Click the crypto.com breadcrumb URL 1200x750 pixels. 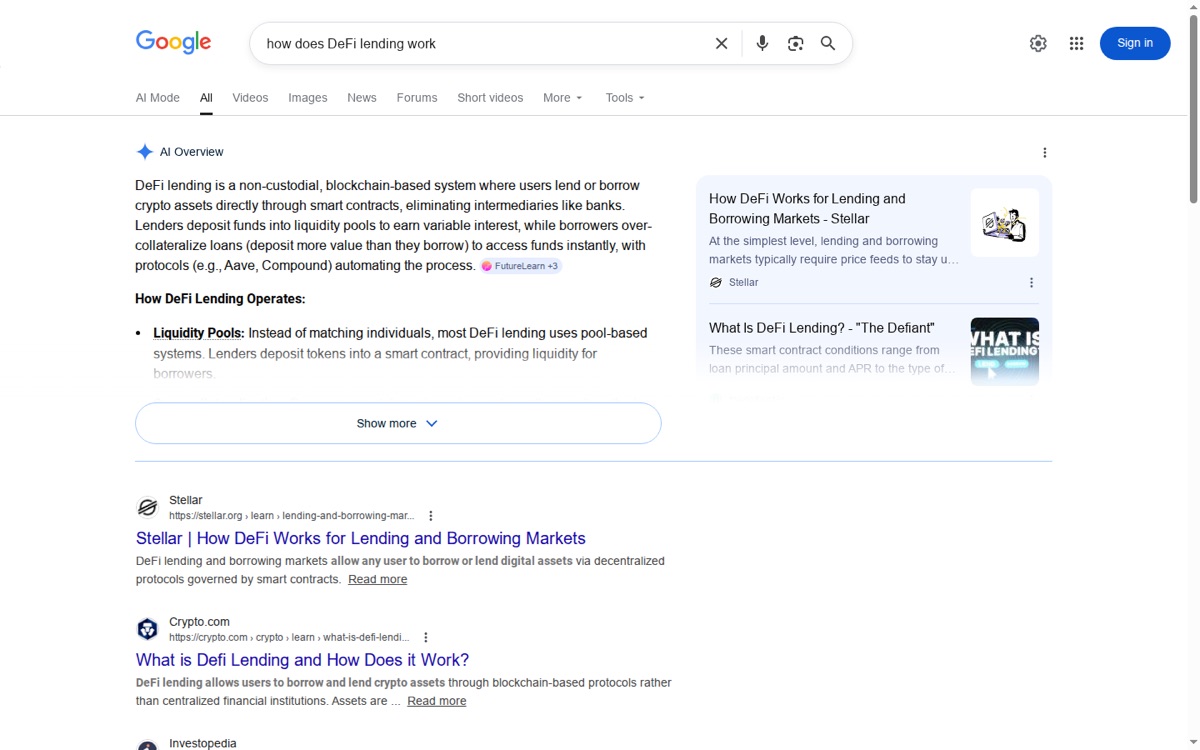pos(289,638)
